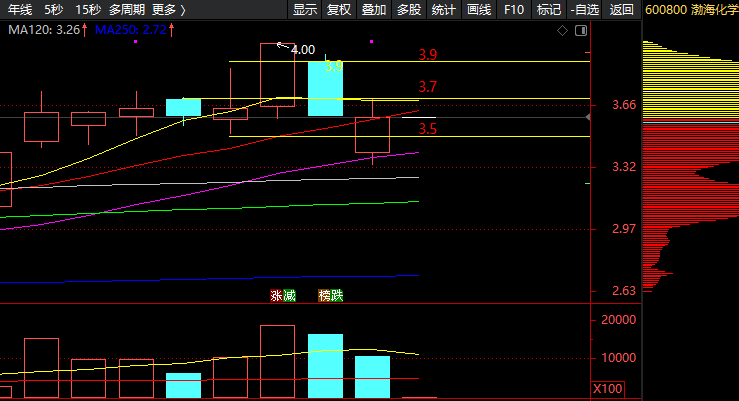739x401 pixels.
Task: Click the 返回 button
Action: pyautogui.click(x=621, y=9)
